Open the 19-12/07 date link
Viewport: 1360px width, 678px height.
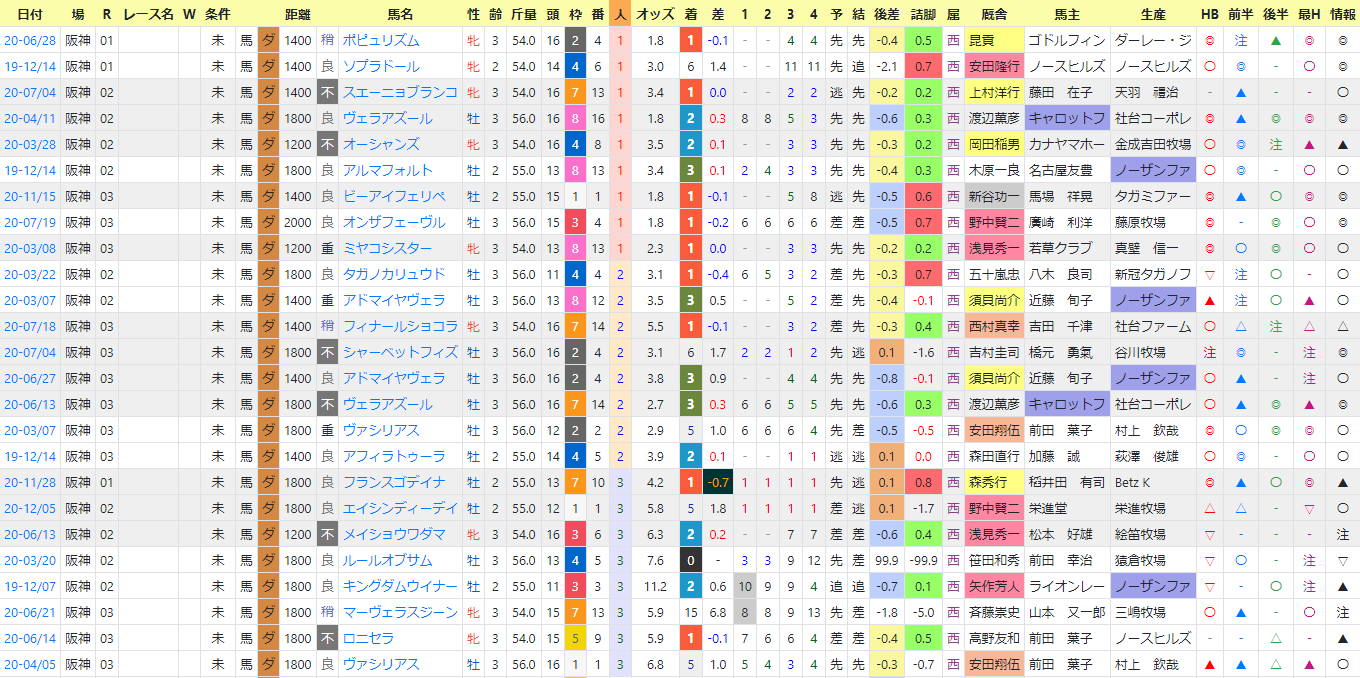click(29, 586)
